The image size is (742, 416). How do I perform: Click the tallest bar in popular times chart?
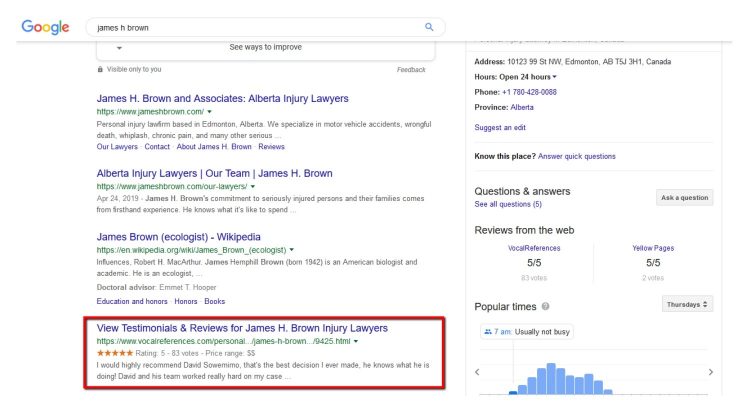coord(551,379)
